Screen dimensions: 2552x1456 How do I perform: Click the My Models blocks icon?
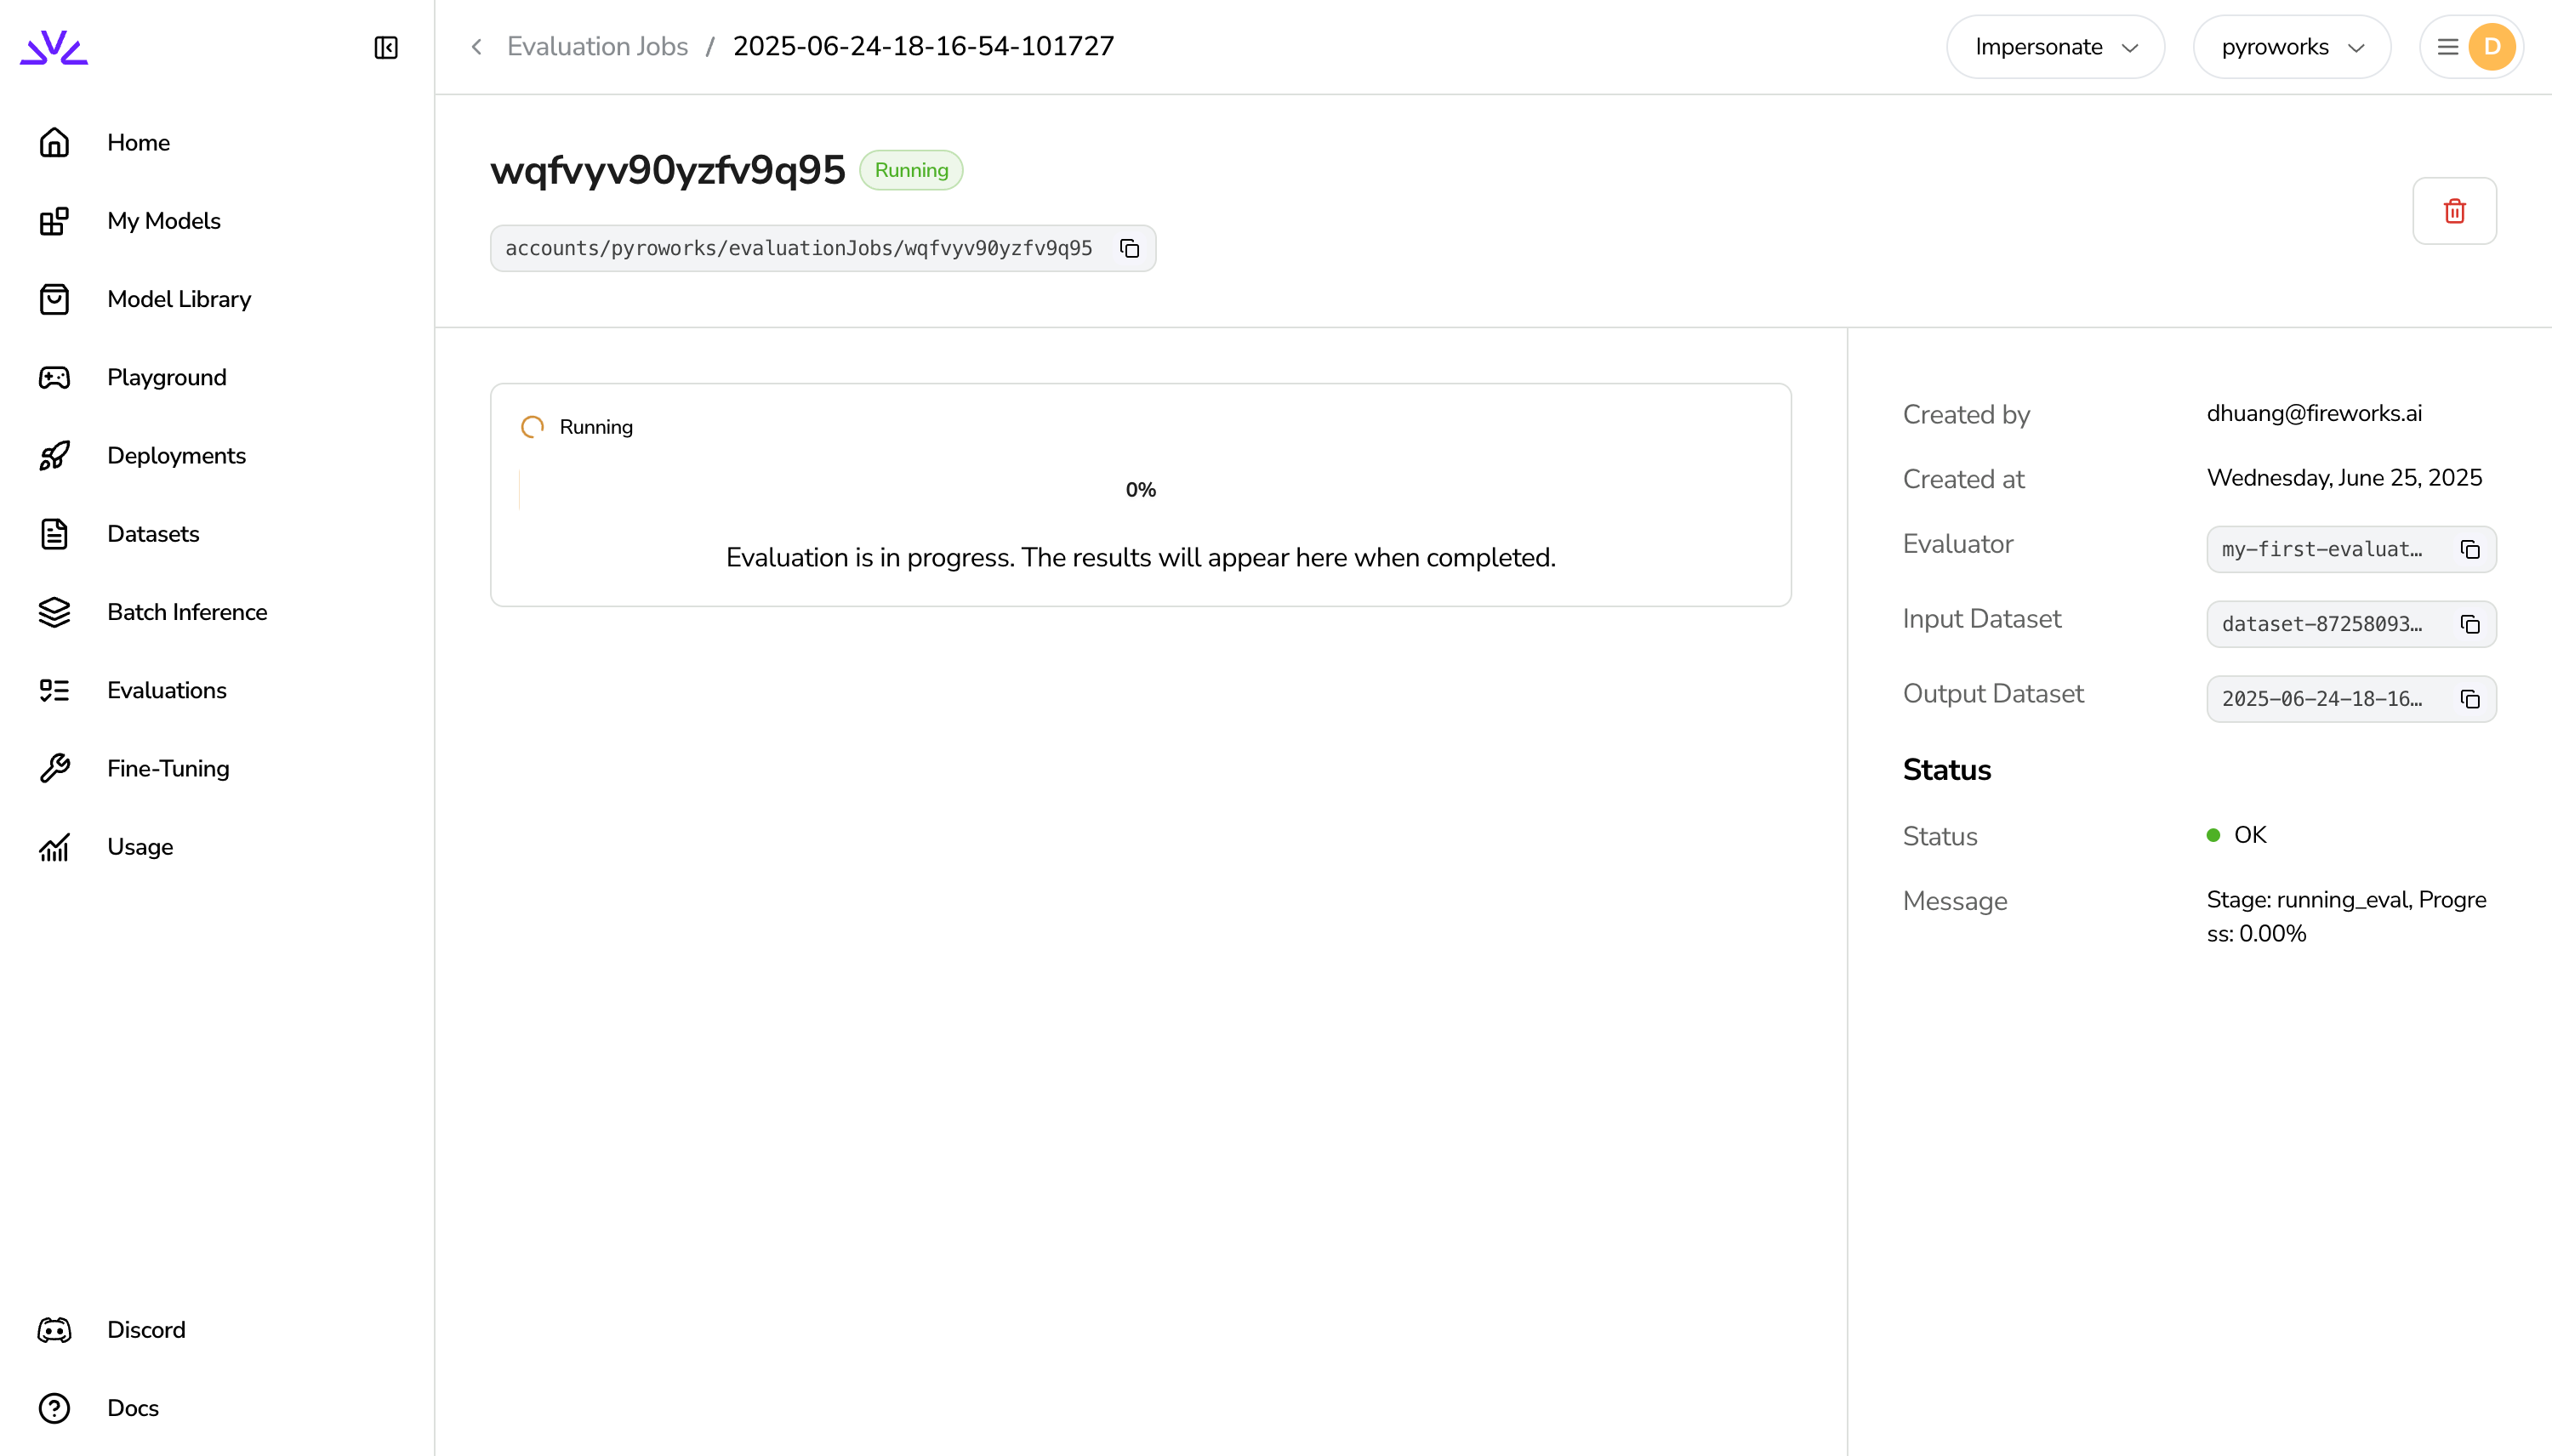tap(54, 221)
